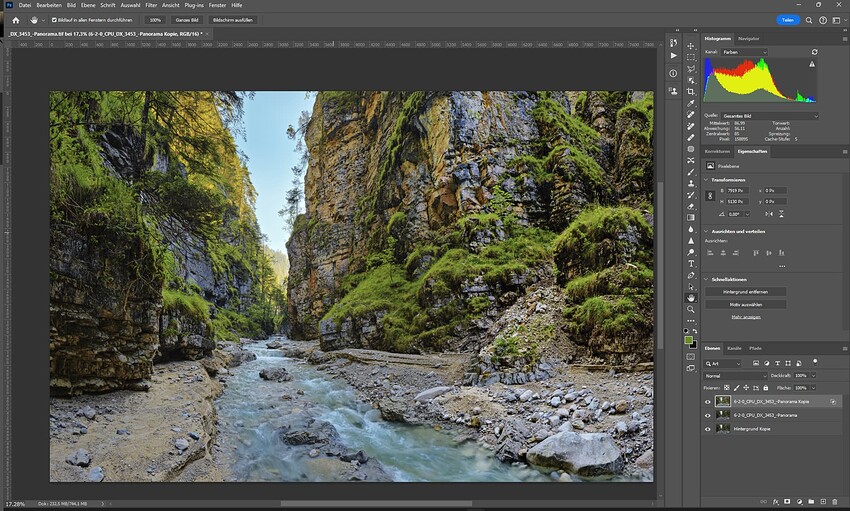Open the Help question mark icon
This screenshot has width=850, height=511.
823,20
